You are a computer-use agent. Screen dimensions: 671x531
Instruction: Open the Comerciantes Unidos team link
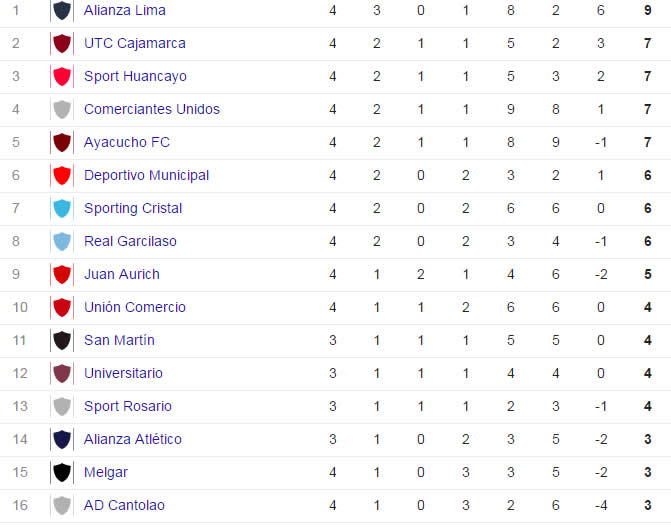click(151, 109)
